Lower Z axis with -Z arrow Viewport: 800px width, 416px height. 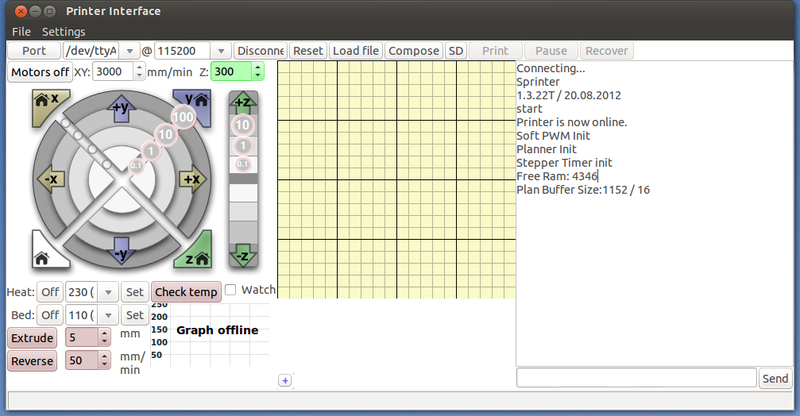(x=241, y=256)
